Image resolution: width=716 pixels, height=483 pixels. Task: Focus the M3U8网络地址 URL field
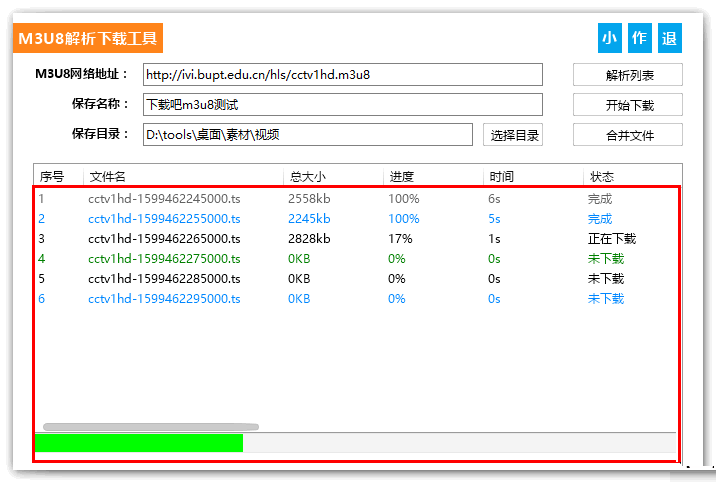(x=343, y=75)
